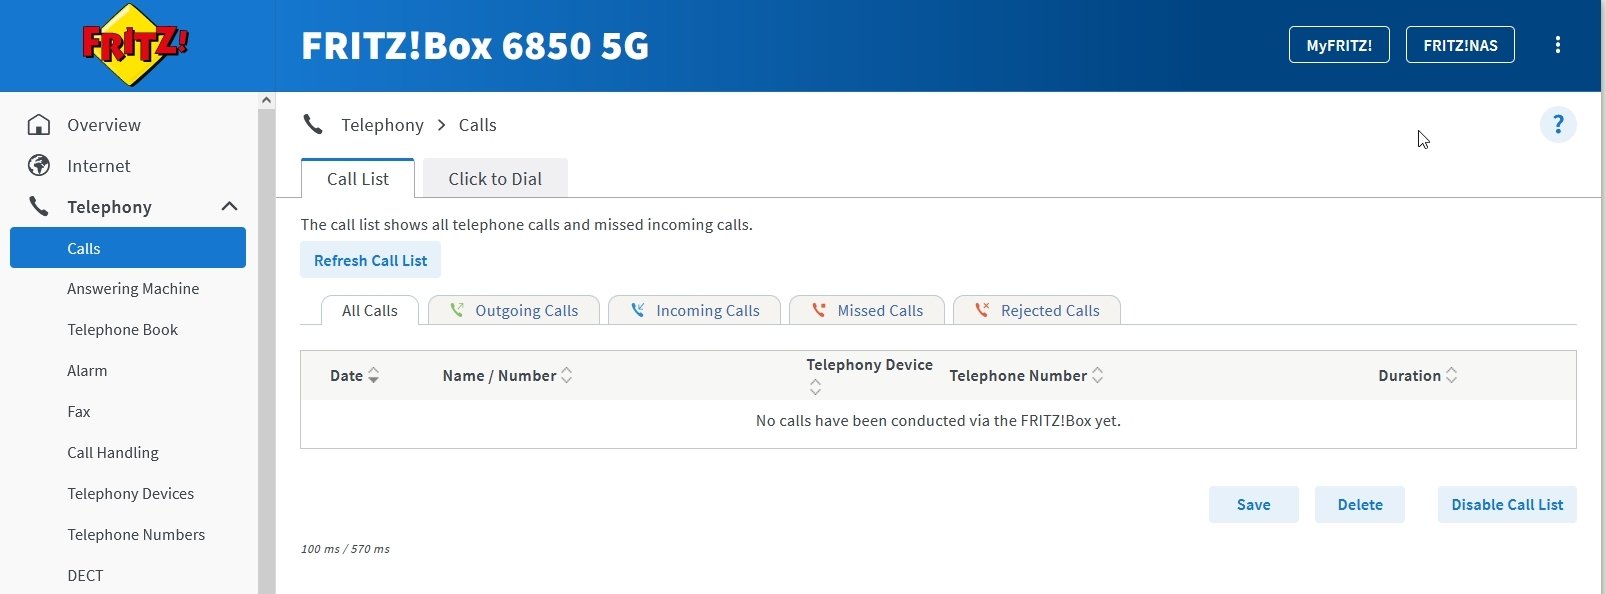Screen dimensions: 1606x594
Task: Click the Overview house icon
Action: point(39,125)
